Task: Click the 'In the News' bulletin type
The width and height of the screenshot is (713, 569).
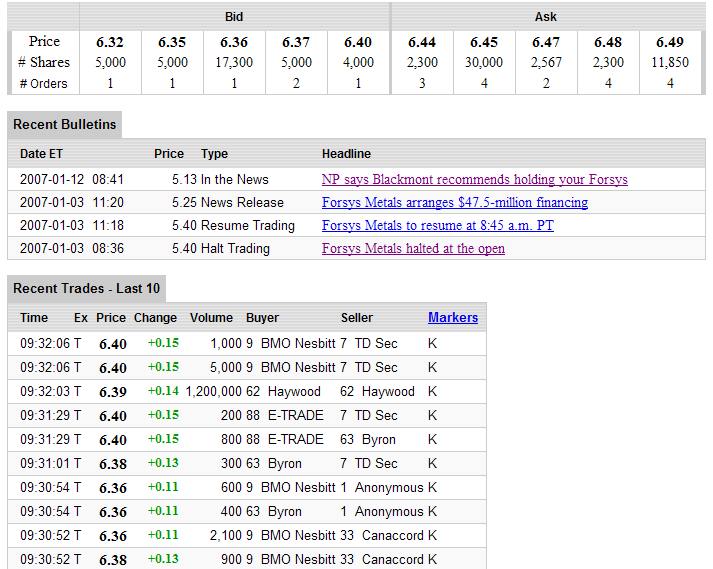Action: click(x=235, y=180)
